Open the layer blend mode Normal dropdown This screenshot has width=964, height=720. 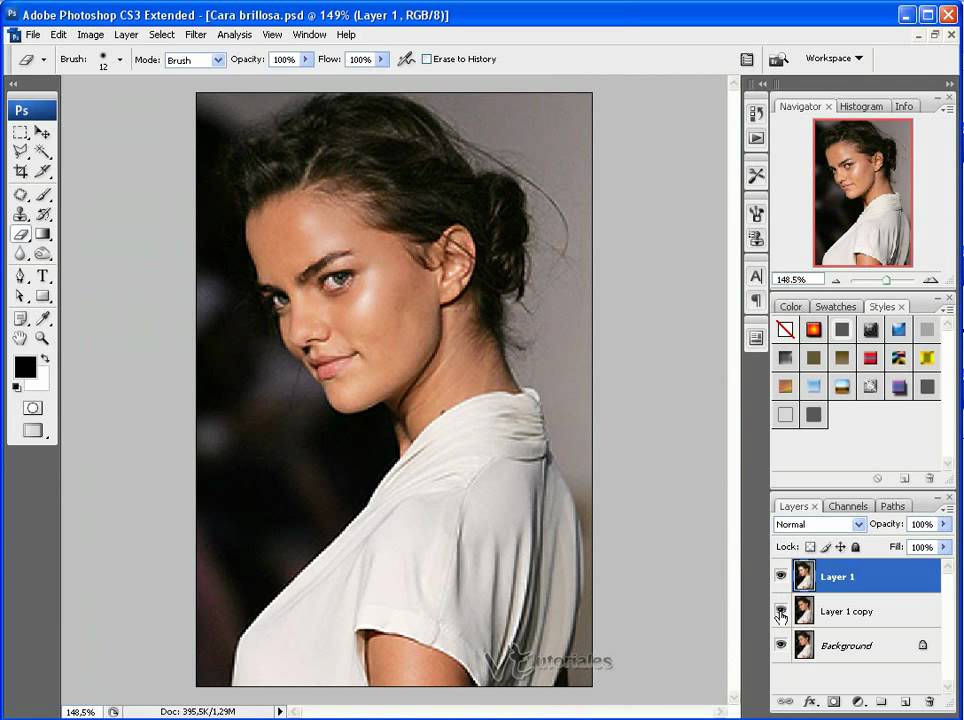(x=819, y=524)
